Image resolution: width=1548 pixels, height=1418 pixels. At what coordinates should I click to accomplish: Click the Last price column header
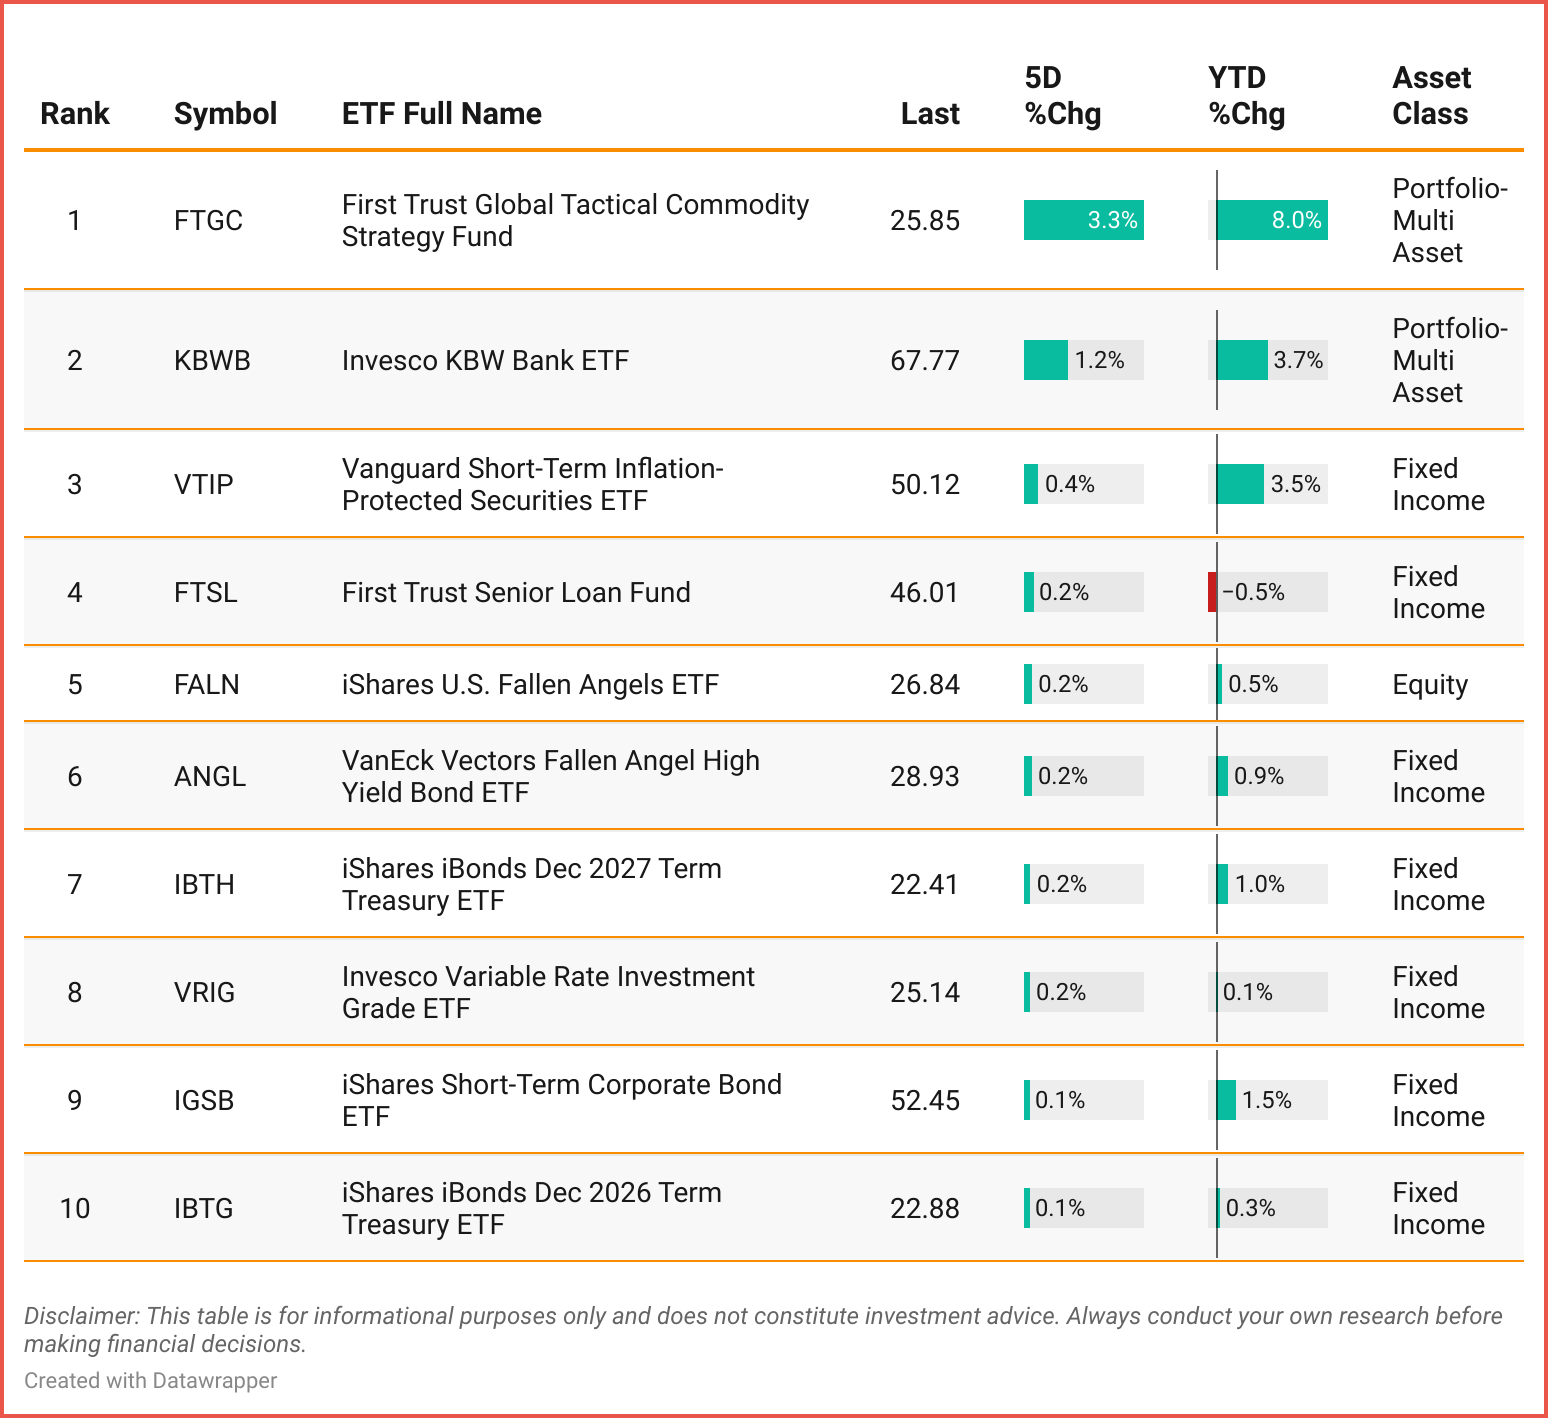pyautogui.click(x=929, y=114)
